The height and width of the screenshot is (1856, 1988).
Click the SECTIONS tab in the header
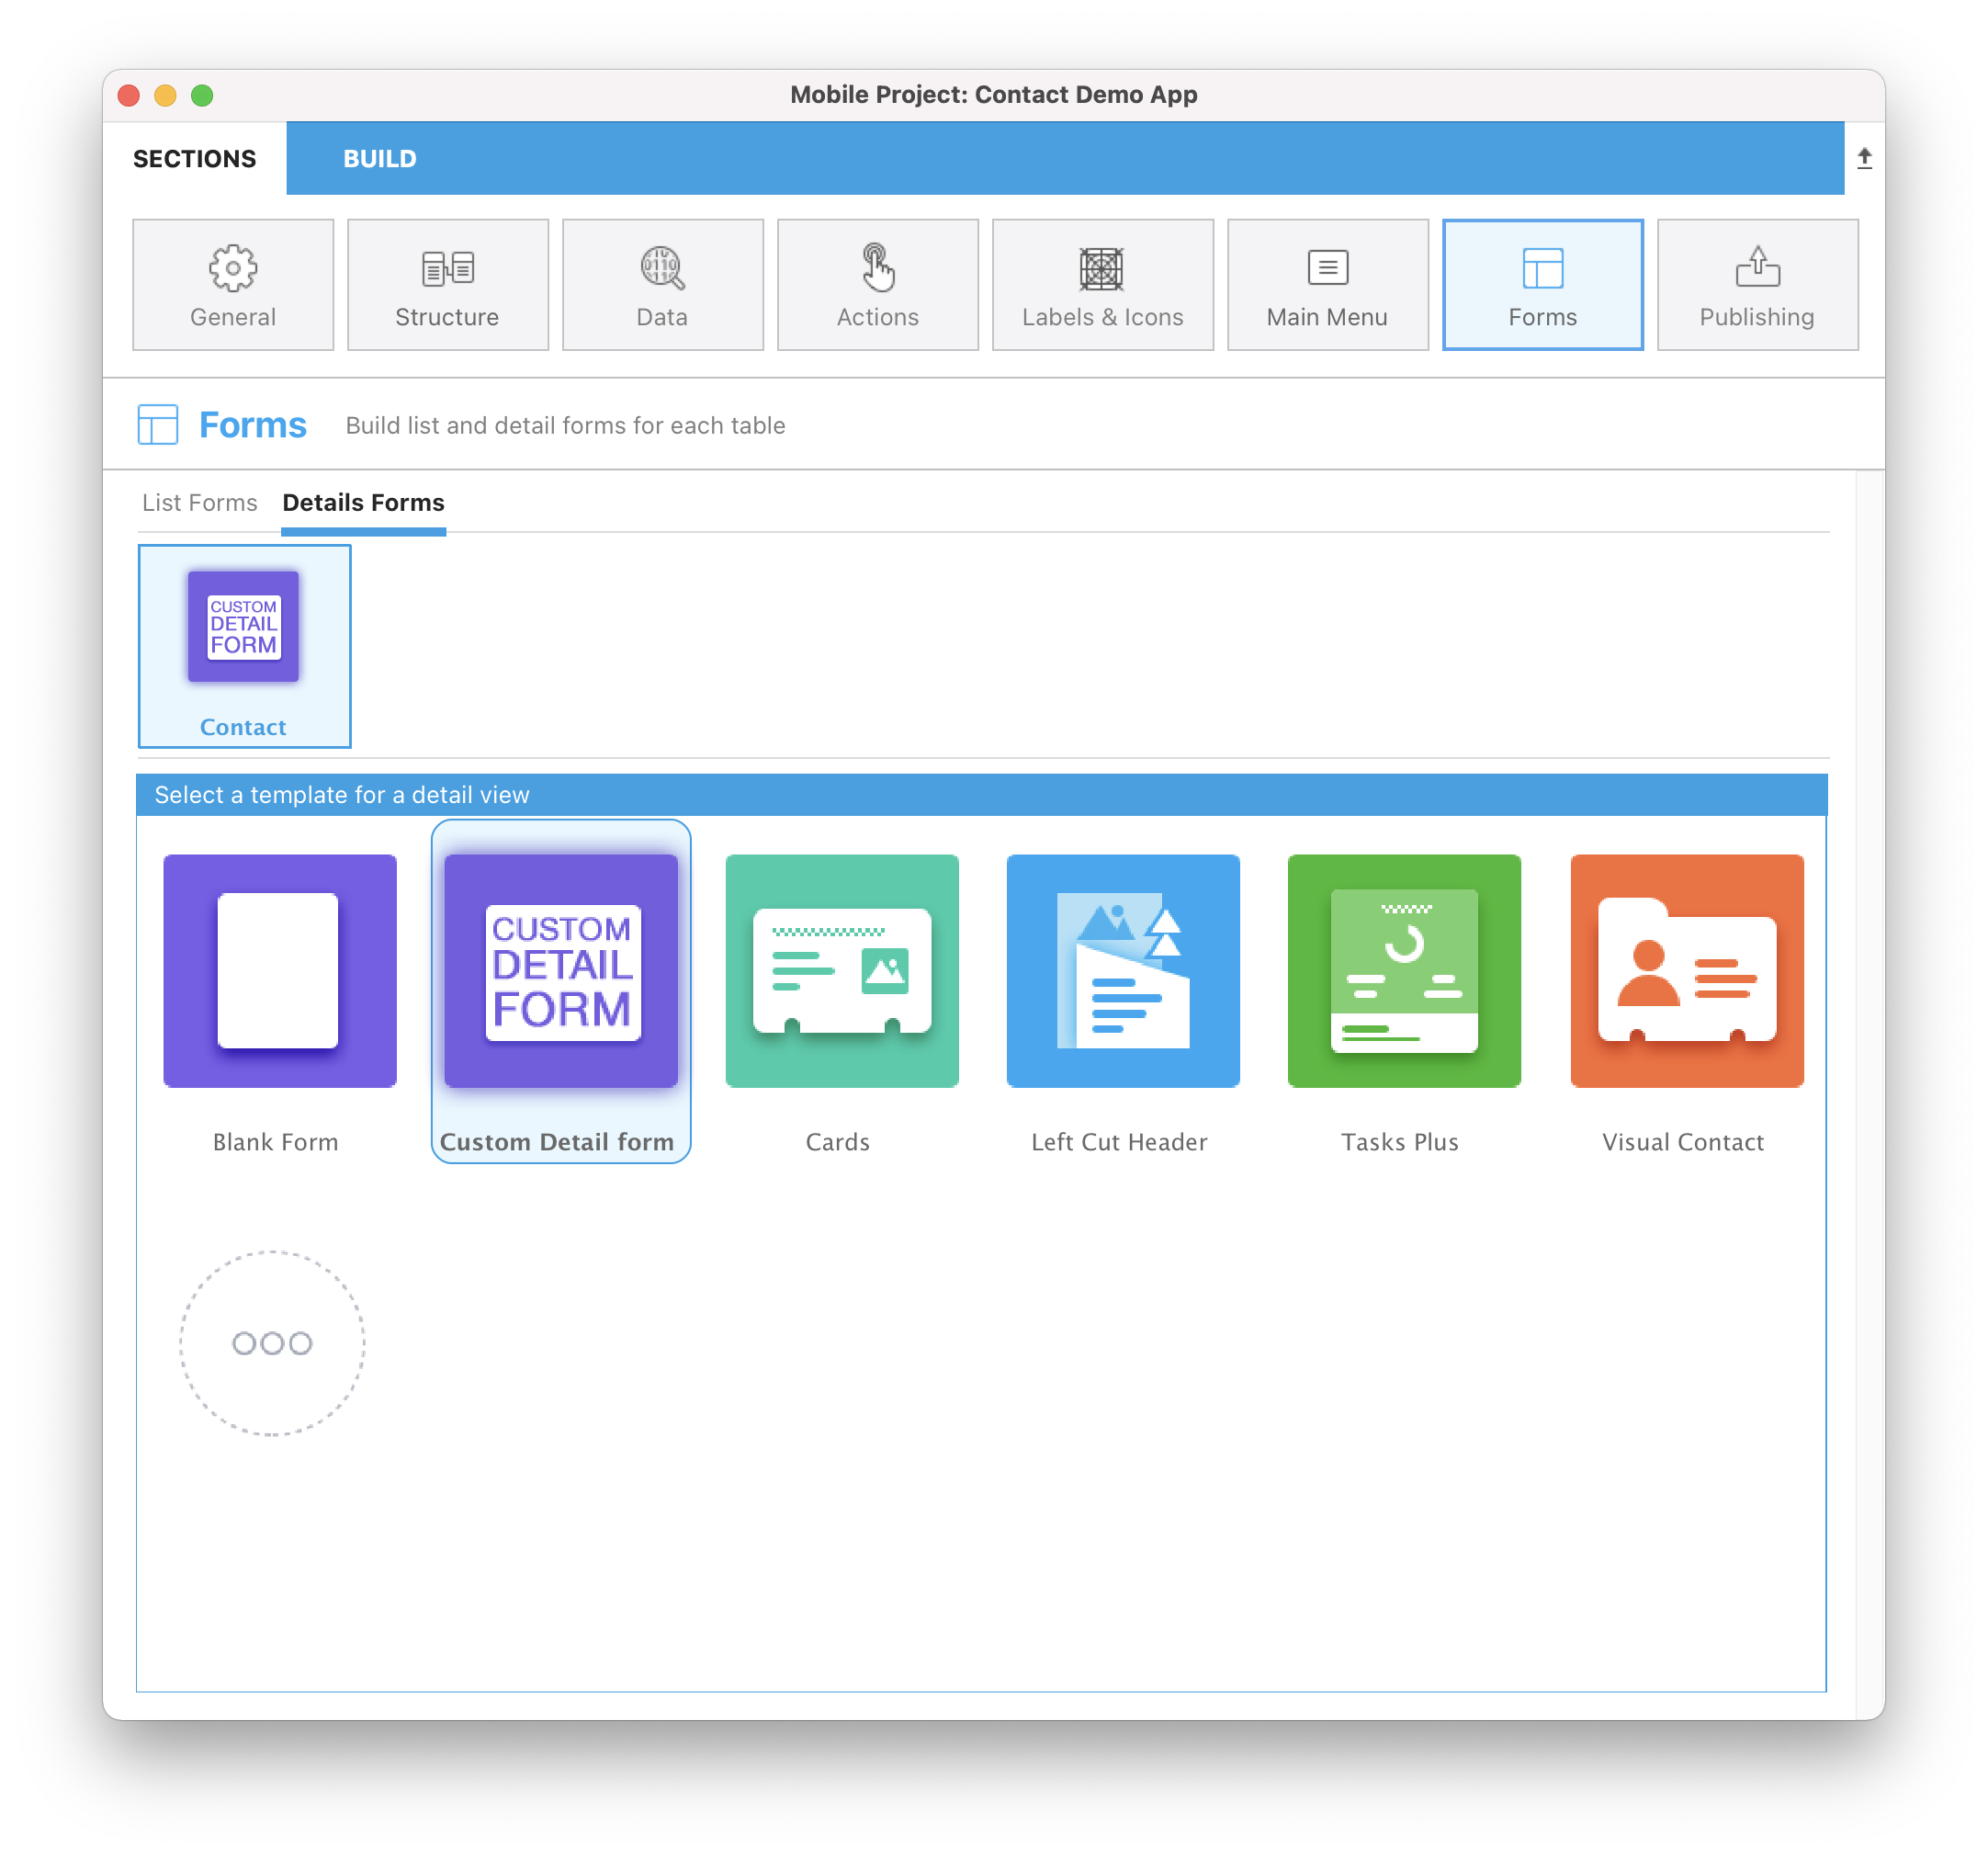point(198,159)
